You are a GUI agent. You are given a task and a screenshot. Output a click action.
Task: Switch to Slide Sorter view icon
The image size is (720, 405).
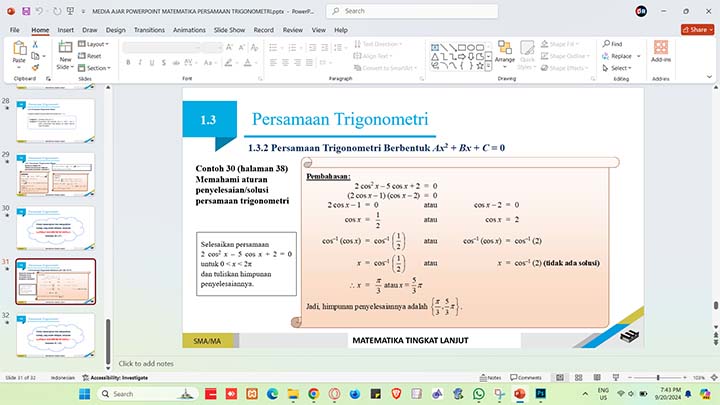[x=579, y=377]
